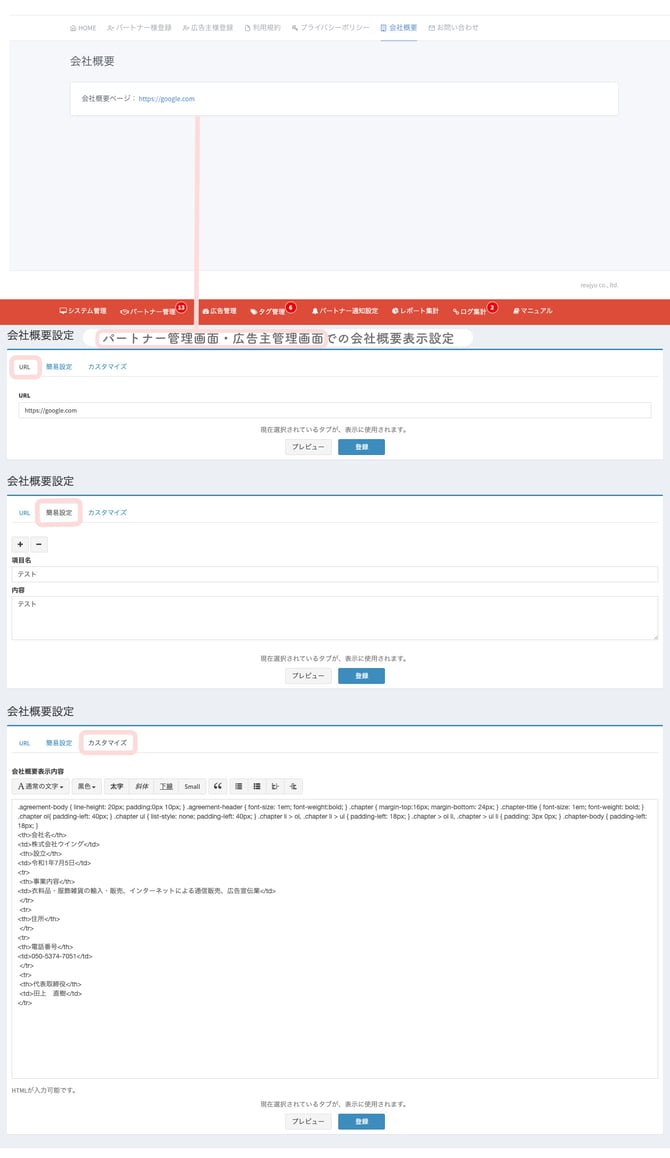The height and width of the screenshot is (1158, 670).
Task: Insert an unordered bullet list
Action: pyautogui.click(x=239, y=787)
